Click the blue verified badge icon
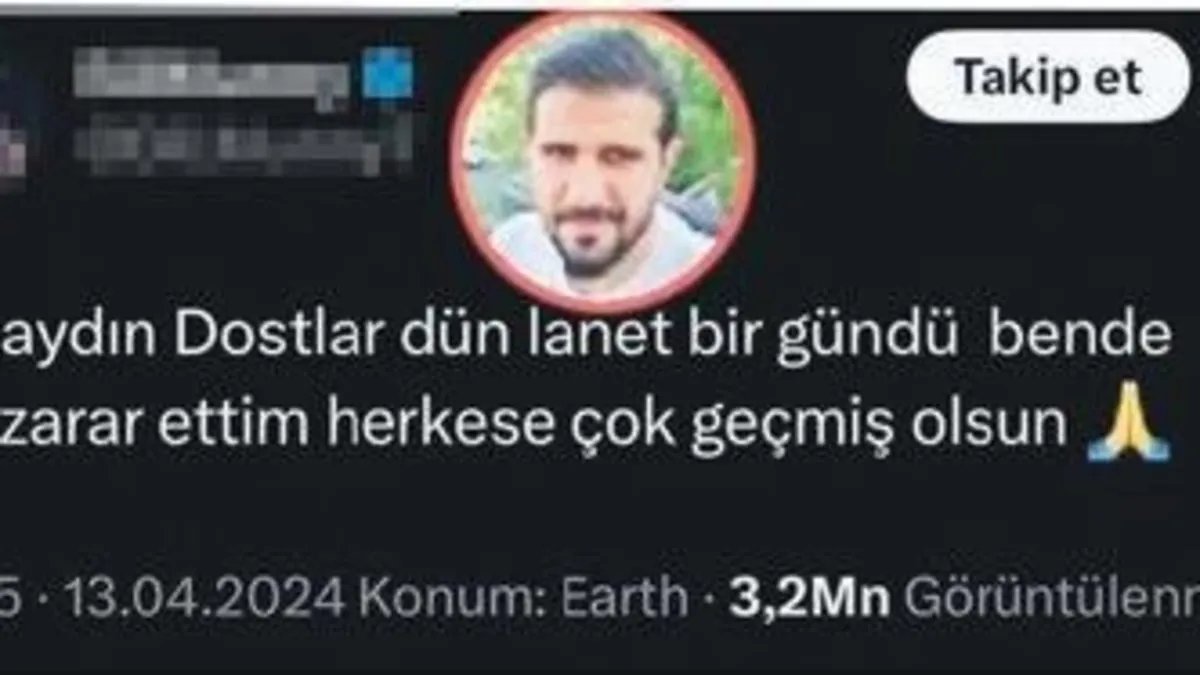The width and height of the screenshot is (1200, 675). pyautogui.click(x=386, y=73)
